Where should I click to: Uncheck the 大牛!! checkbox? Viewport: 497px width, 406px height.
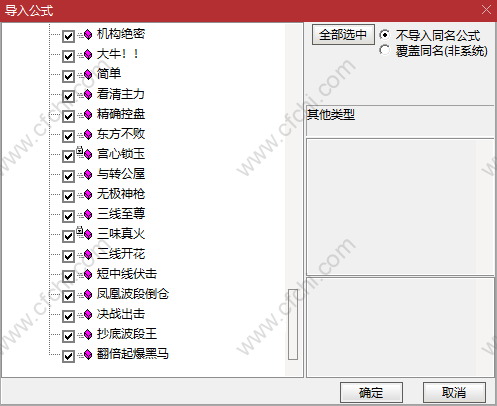click(x=68, y=56)
